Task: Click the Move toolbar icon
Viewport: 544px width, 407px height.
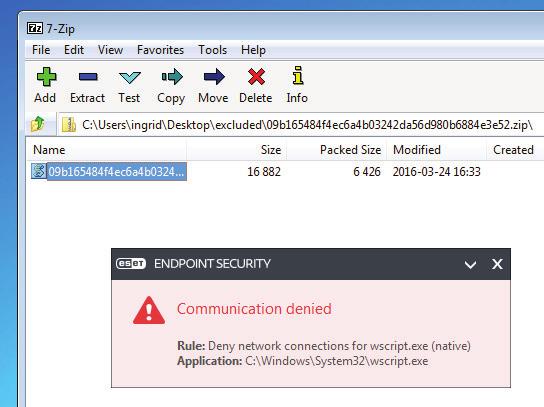Action: coord(214,77)
